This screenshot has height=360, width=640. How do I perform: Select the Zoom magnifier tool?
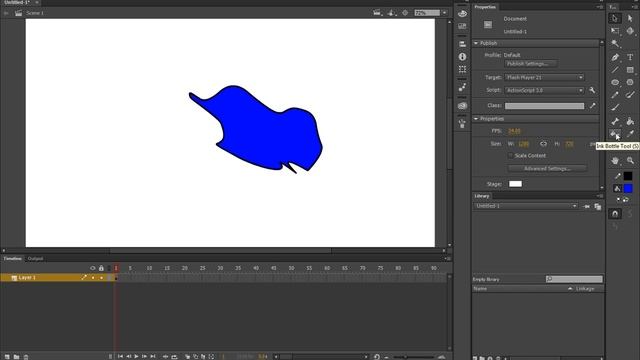click(630, 161)
